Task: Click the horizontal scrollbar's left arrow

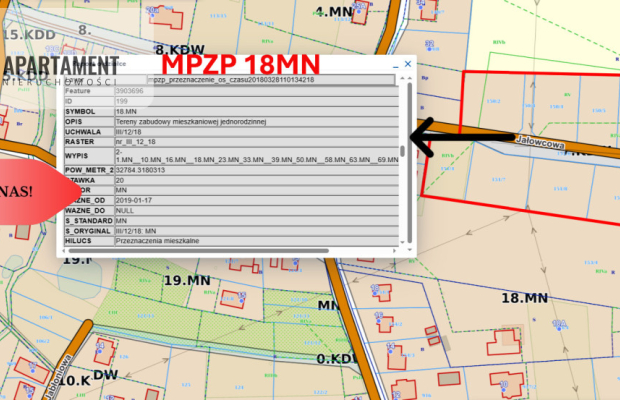Action: (65, 251)
